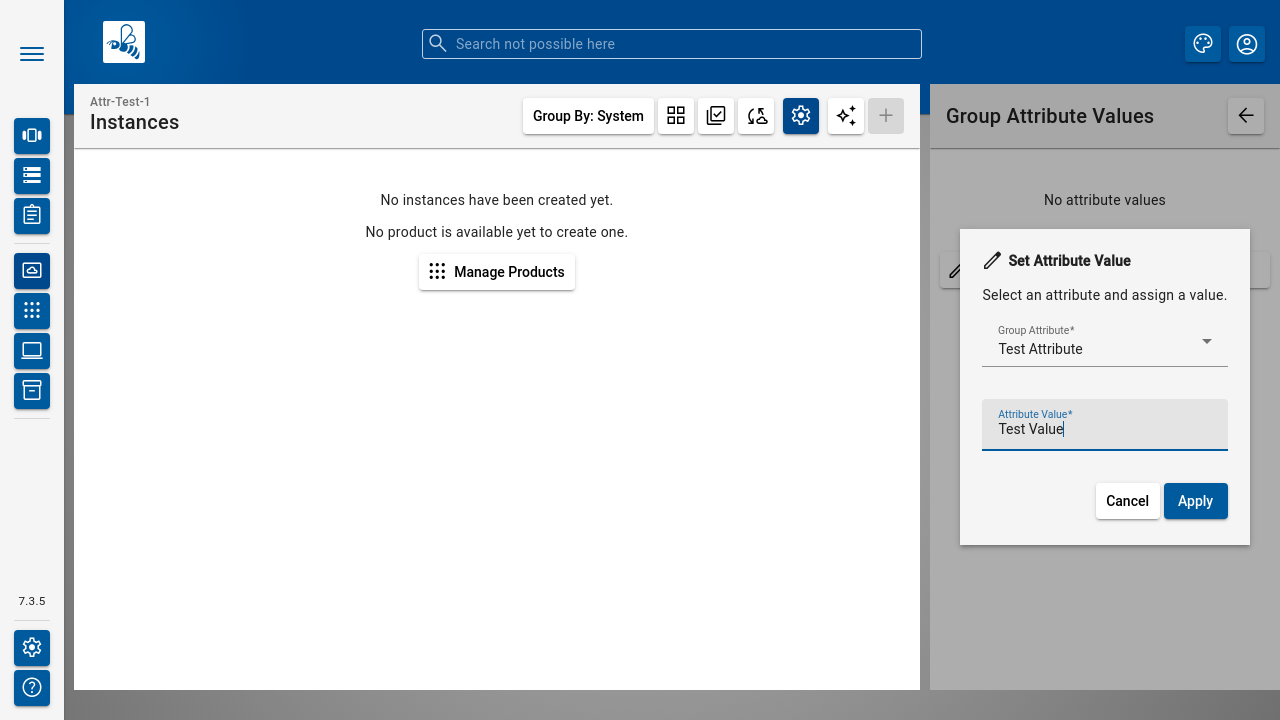Image resolution: width=1280 pixels, height=720 pixels.
Task: Open the hamburger main menu
Action: coord(32,54)
